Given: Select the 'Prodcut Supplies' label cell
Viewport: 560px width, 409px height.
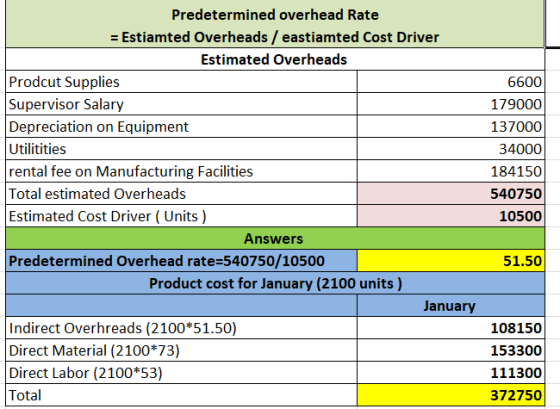Looking at the screenshot, I should pyautogui.click(x=181, y=81).
